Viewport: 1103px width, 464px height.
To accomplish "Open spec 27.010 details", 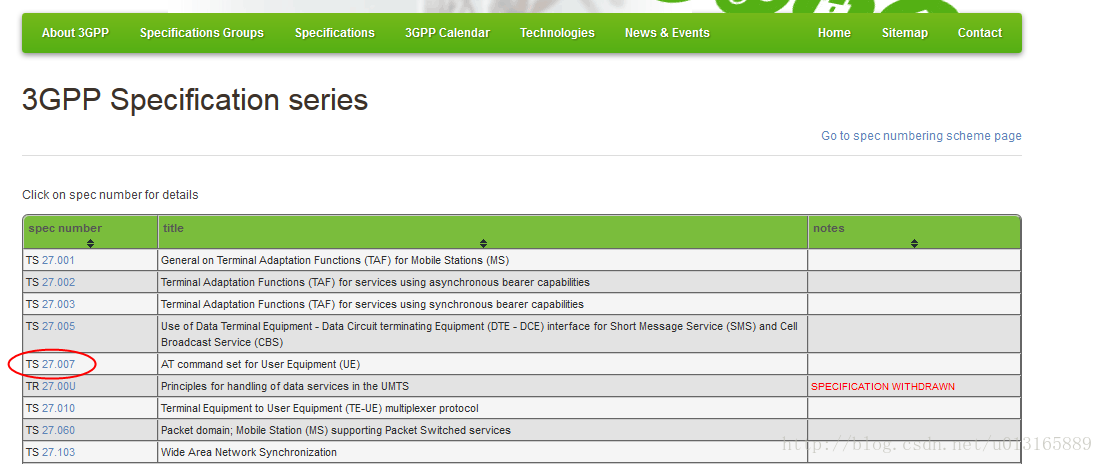I will tap(58, 408).
